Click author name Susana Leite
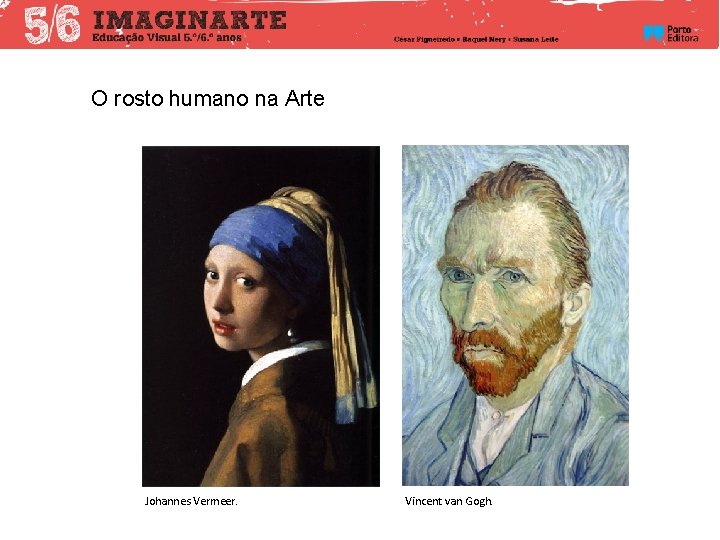Screen dimensions: 720x540 point(535,39)
